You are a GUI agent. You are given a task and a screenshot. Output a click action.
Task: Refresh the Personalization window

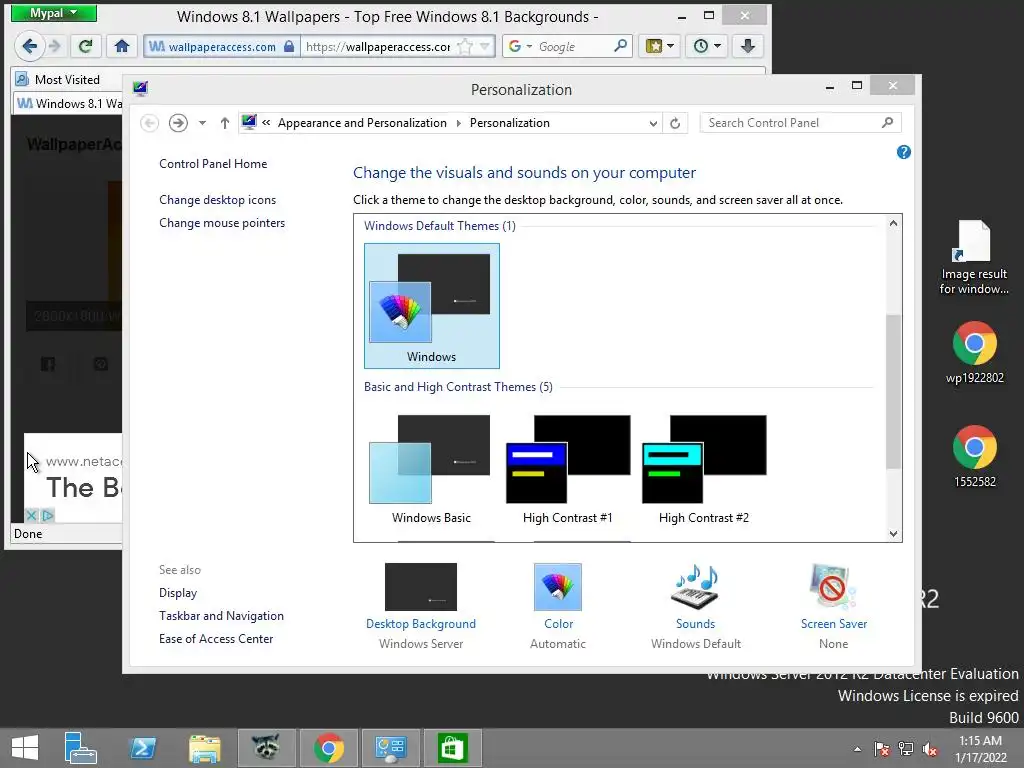675,123
